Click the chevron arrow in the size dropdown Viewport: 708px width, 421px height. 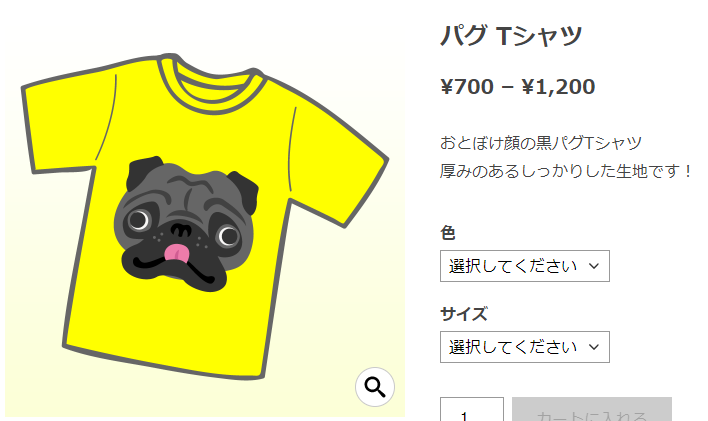(x=594, y=347)
